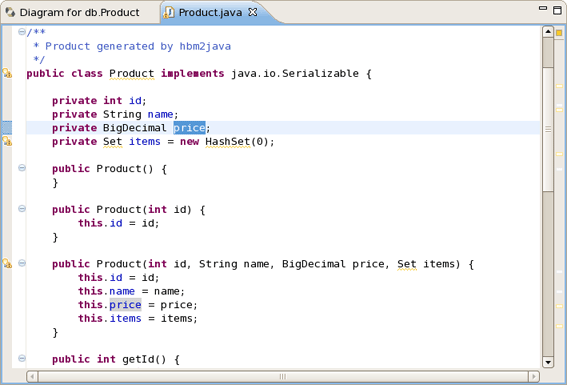Click the vertical scrollbar thumb
The image size is (567, 385).
click(x=548, y=128)
